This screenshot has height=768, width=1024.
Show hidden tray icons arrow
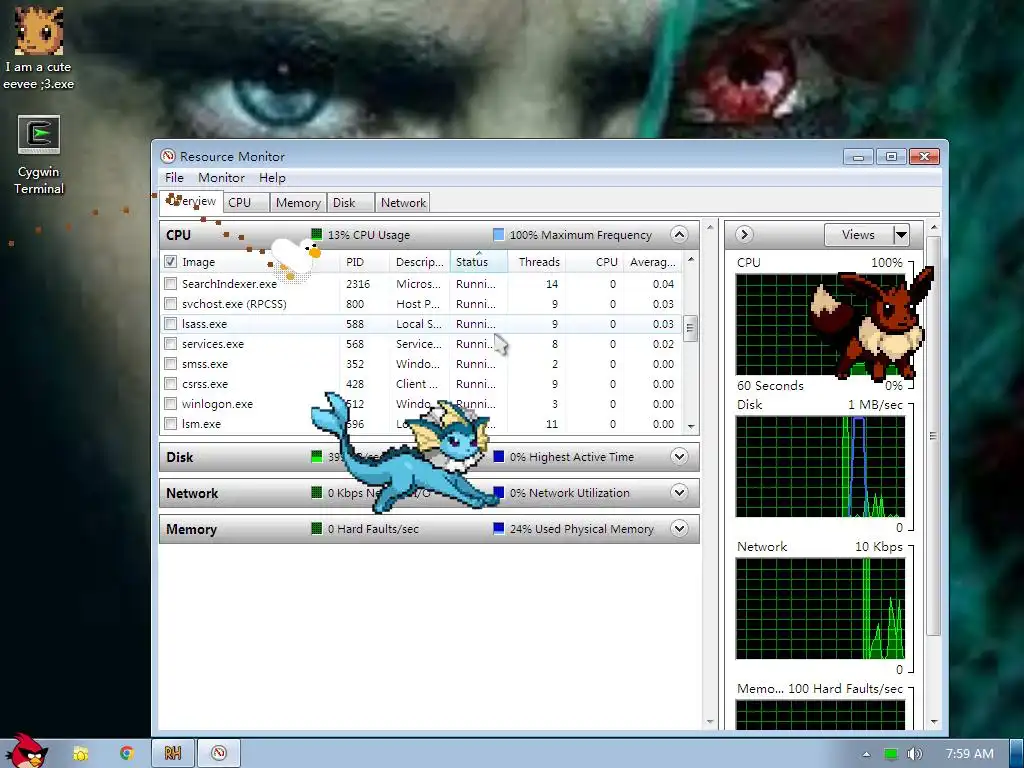click(866, 754)
